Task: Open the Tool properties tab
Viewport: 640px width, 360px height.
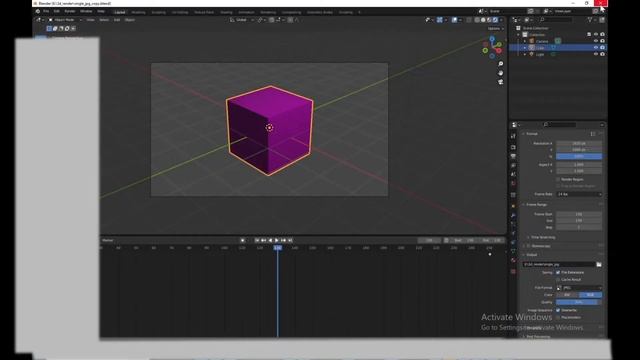Action: tap(513, 136)
